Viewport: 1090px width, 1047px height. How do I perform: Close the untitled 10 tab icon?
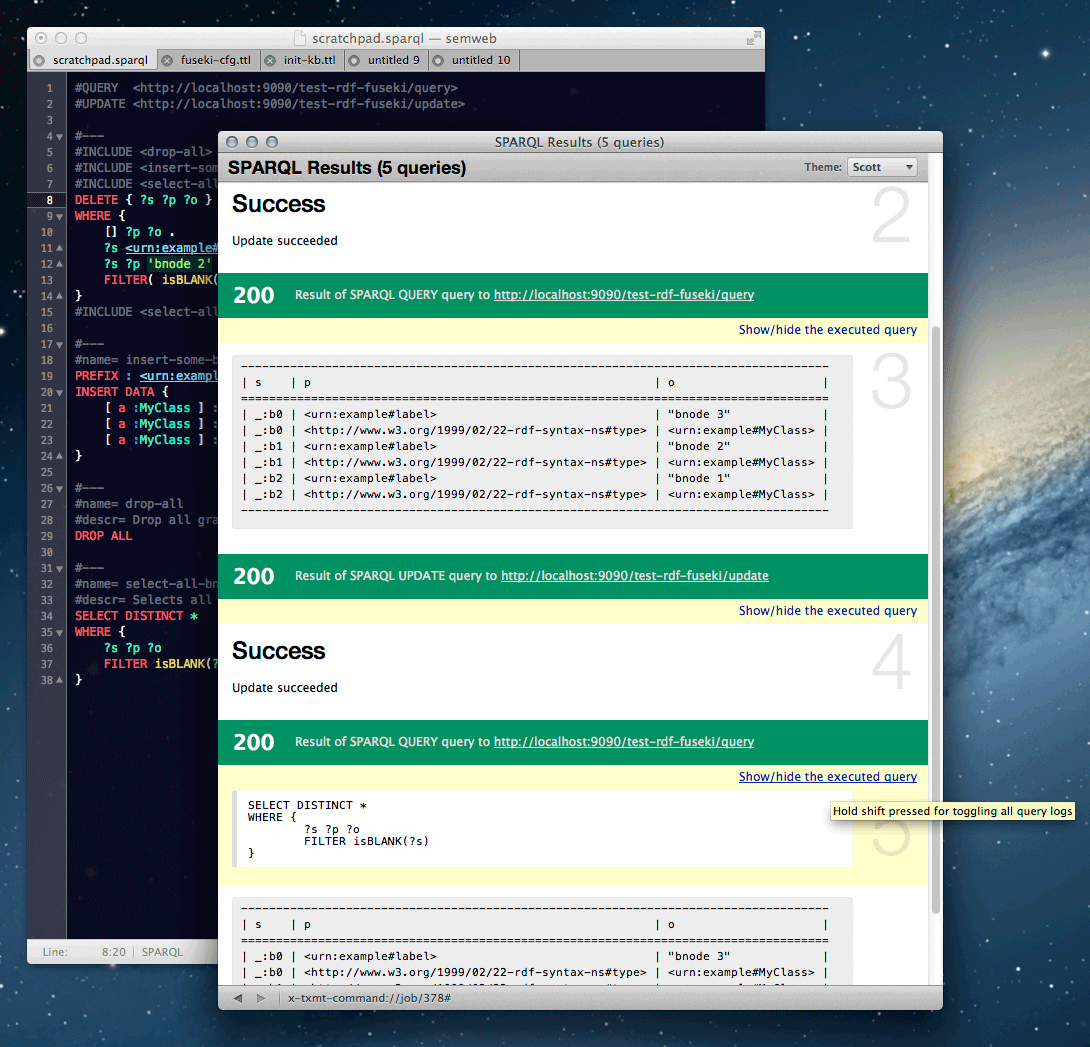438,60
